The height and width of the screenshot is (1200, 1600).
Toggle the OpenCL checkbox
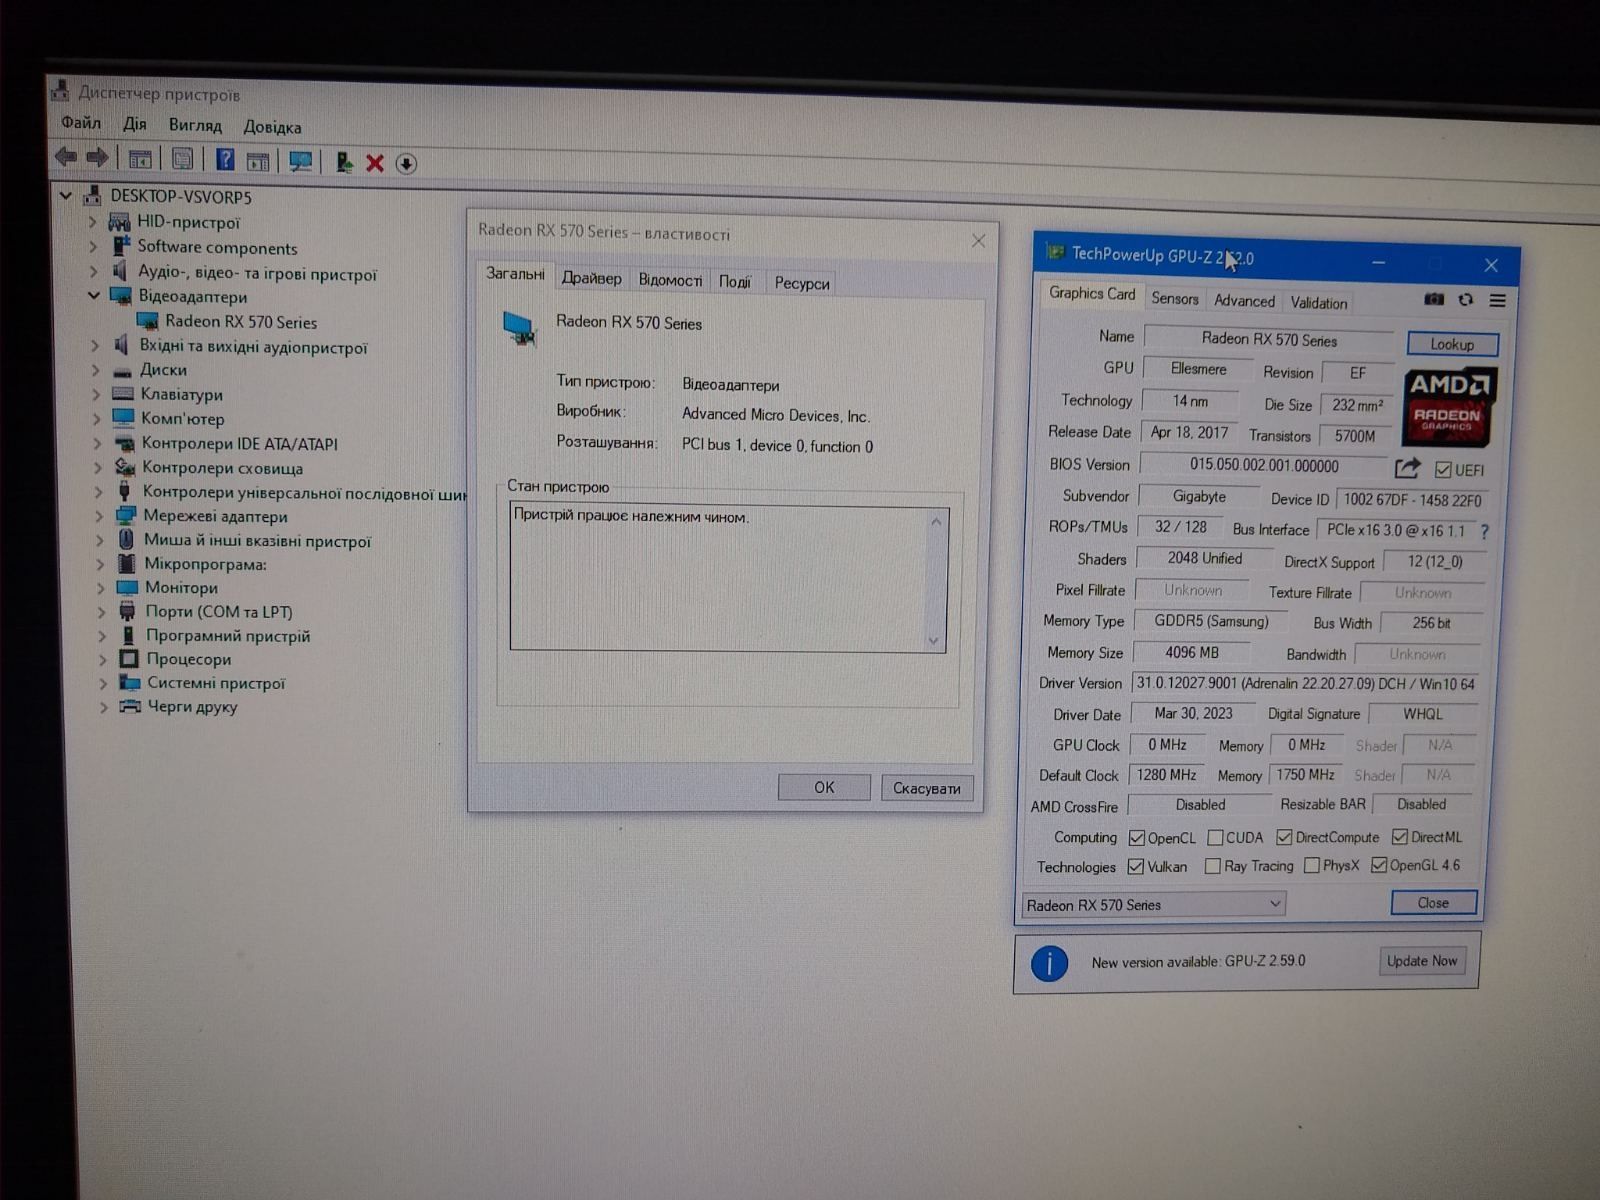[x=1136, y=838]
